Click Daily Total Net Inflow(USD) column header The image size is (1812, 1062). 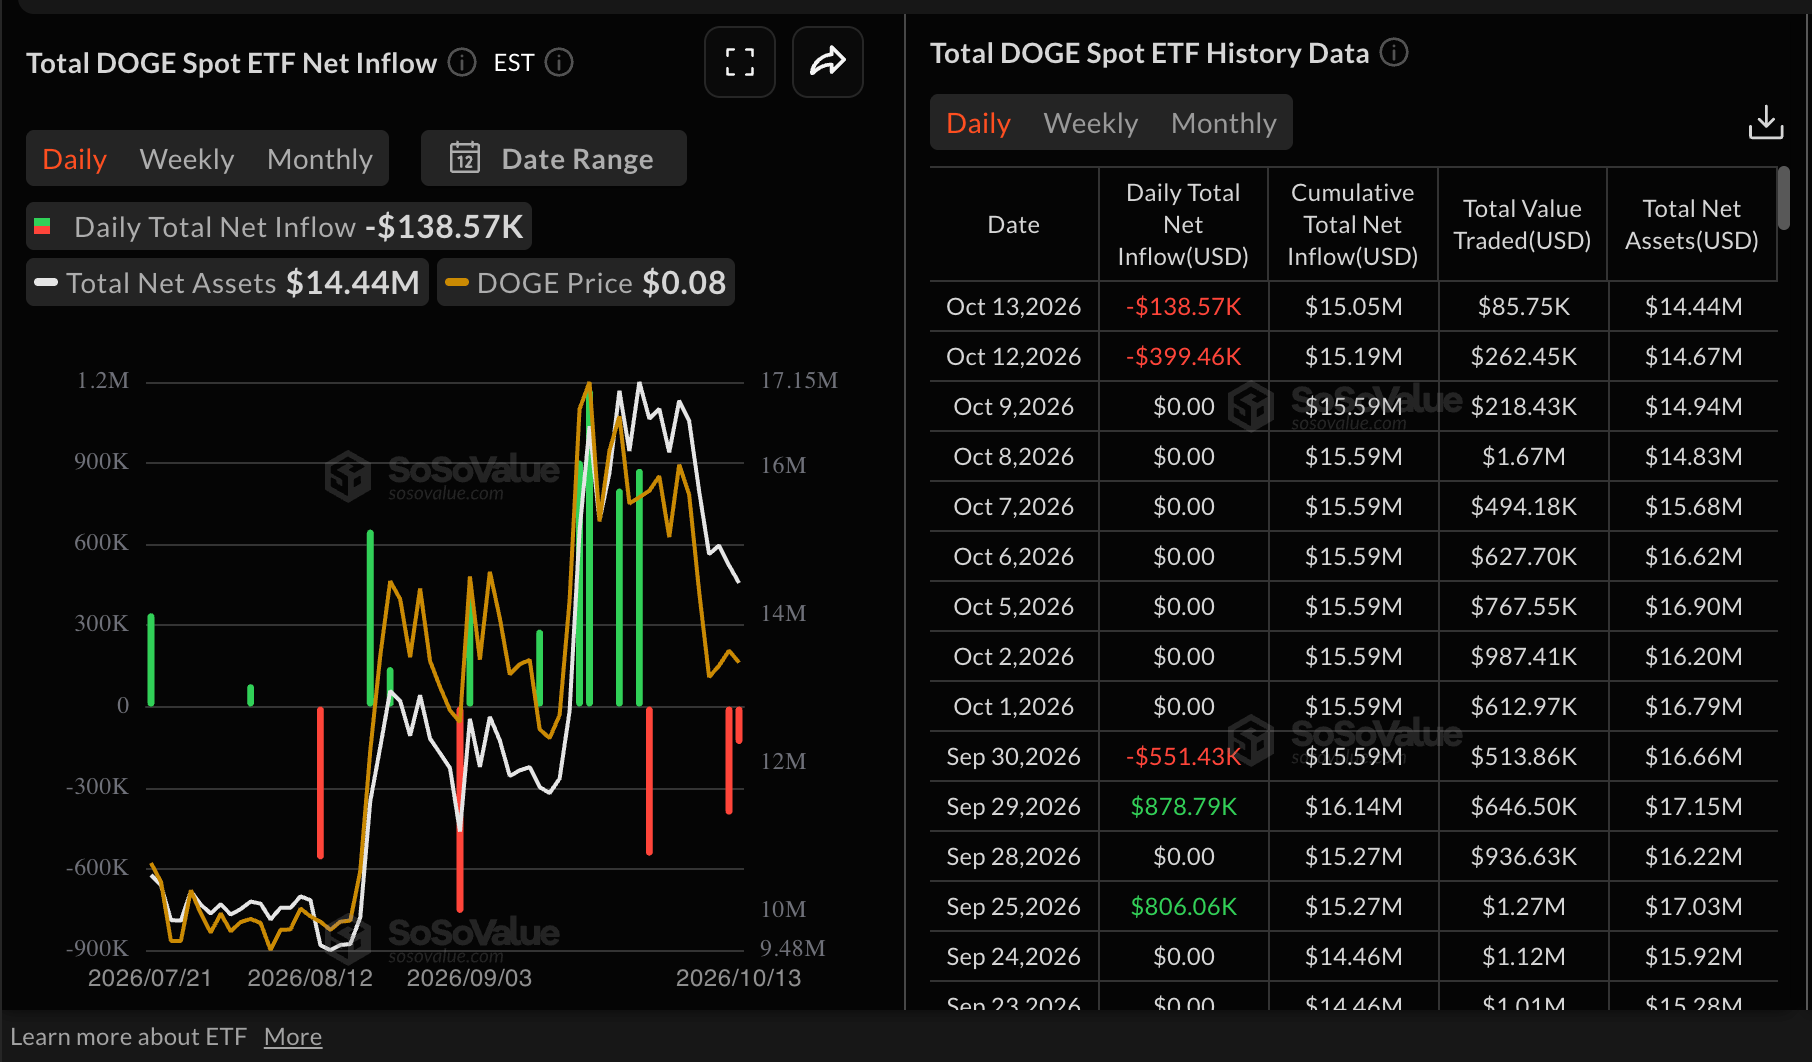click(1183, 225)
